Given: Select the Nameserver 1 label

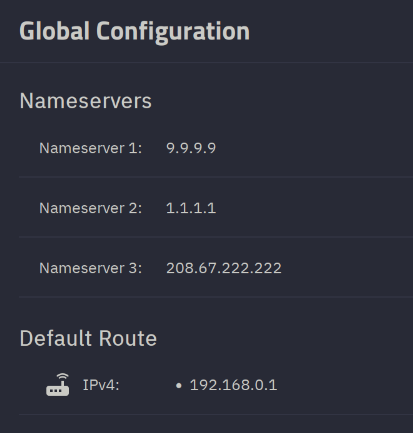Looking at the screenshot, I should 91,148.
